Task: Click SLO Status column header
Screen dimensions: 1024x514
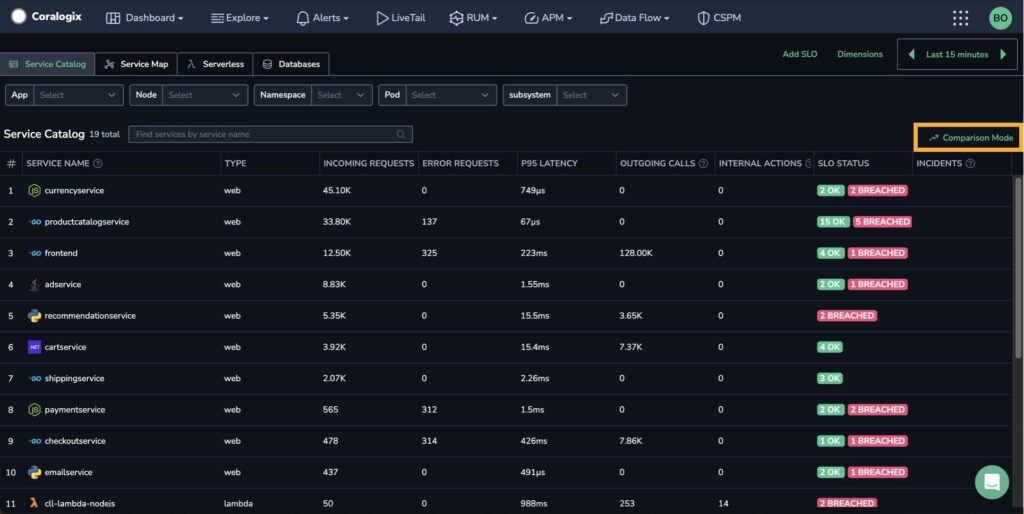Action: point(843,163)
